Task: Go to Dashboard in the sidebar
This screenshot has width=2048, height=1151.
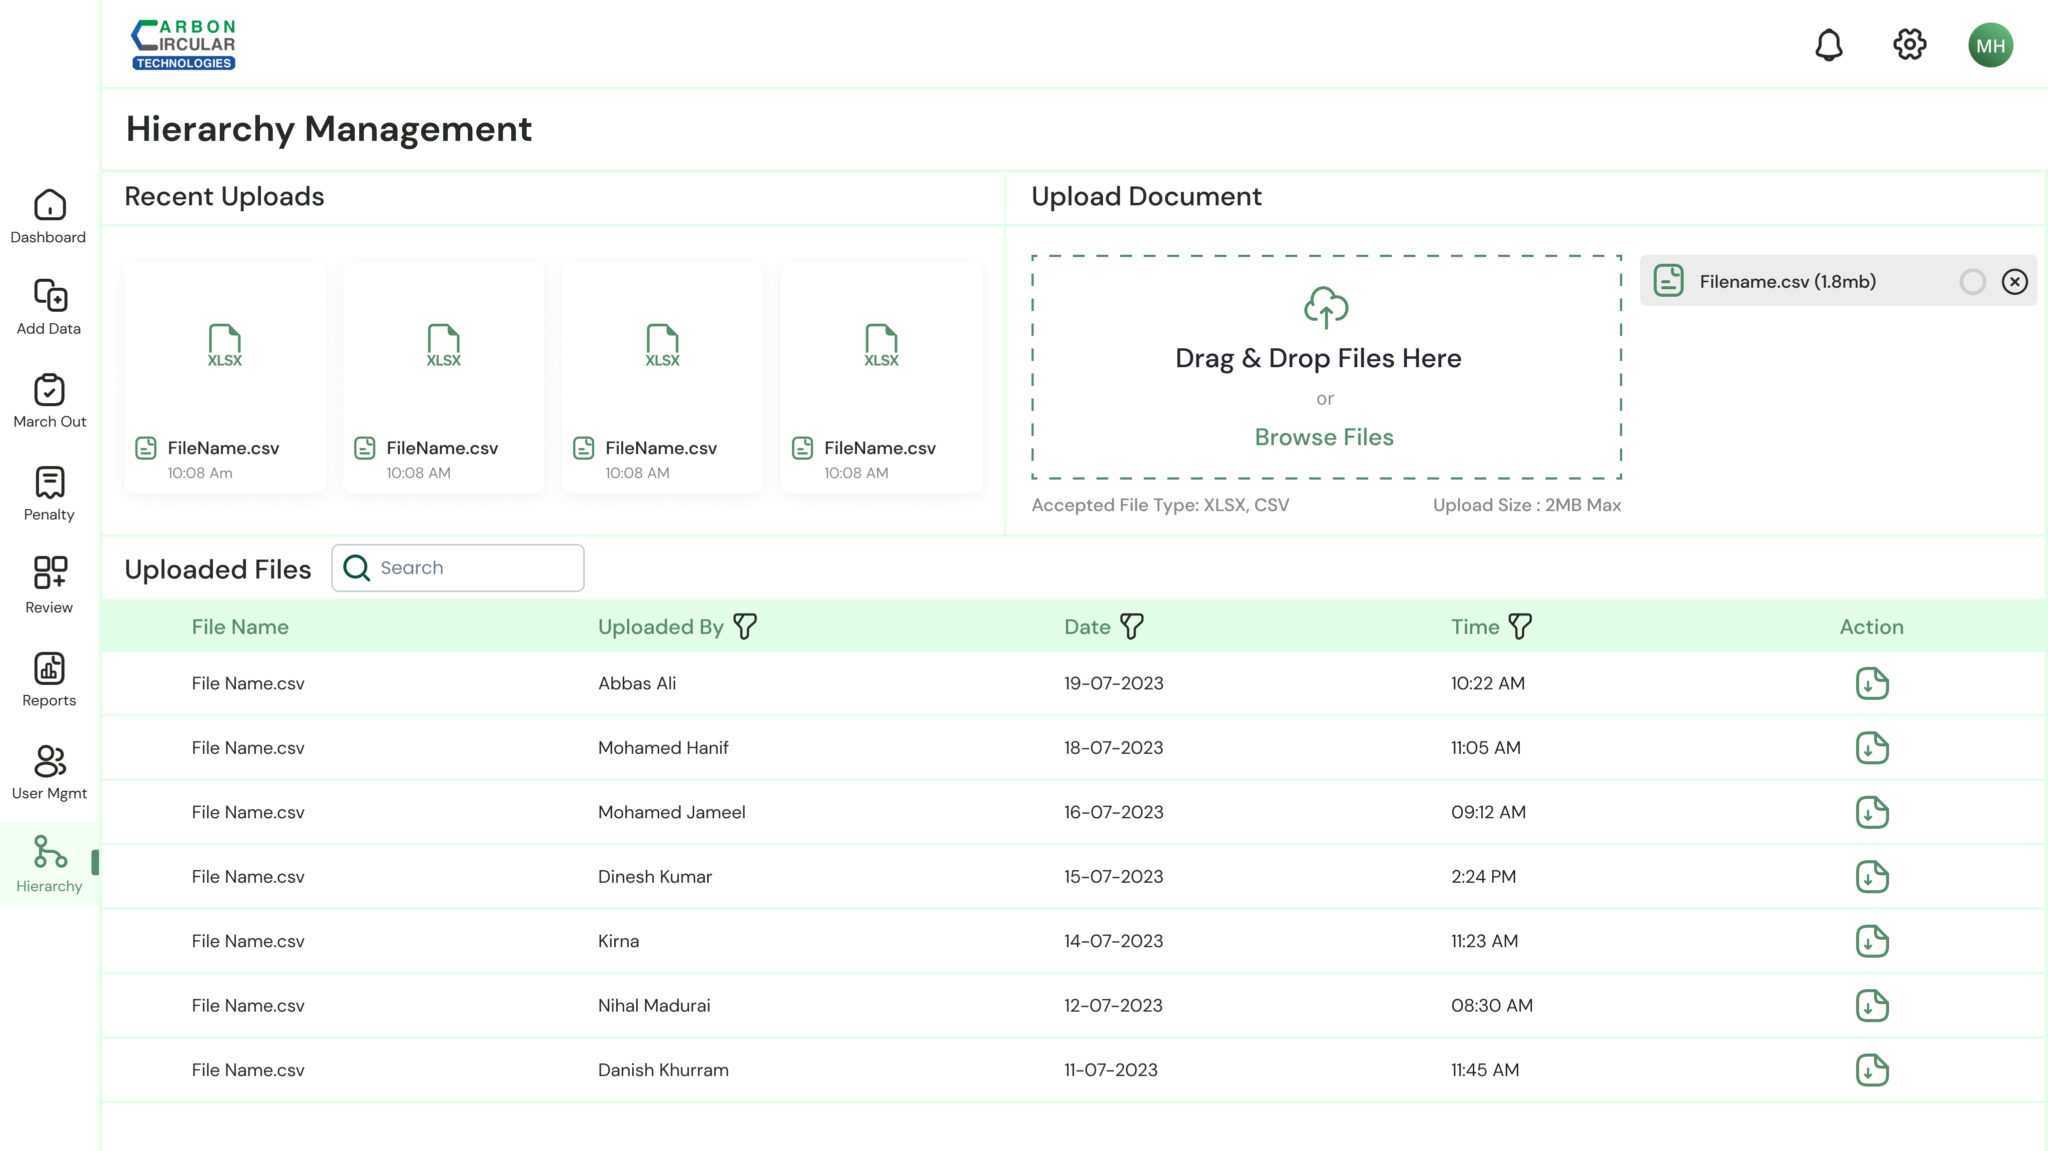Action: [49, 216]
